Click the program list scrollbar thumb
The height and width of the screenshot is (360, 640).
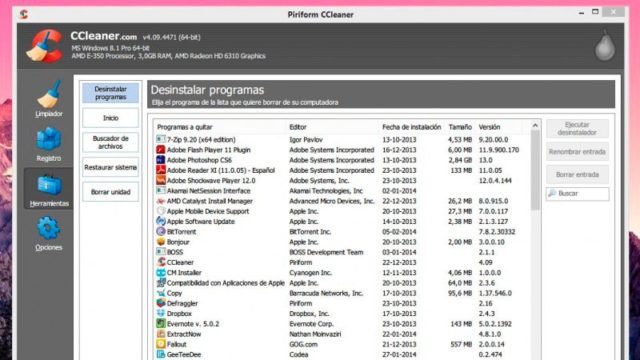535,171
